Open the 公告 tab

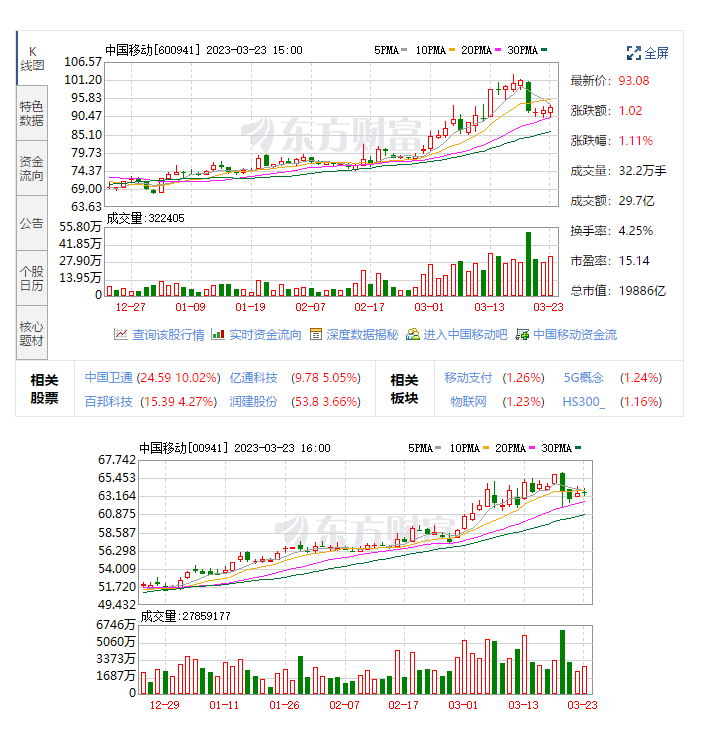click(x=32, y=223)
